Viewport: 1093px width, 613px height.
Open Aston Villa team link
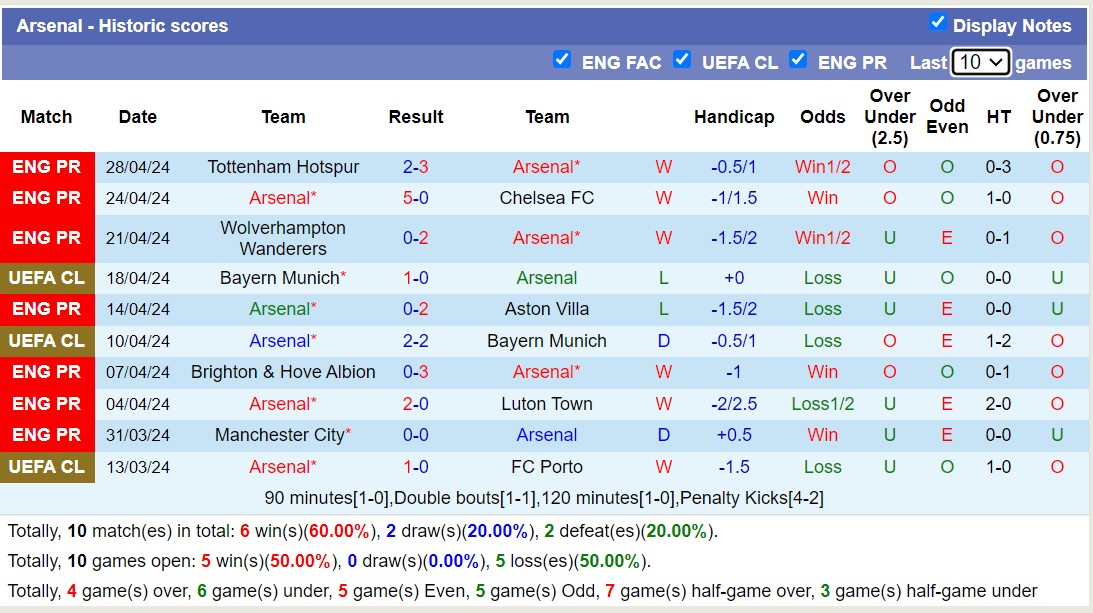547,309
